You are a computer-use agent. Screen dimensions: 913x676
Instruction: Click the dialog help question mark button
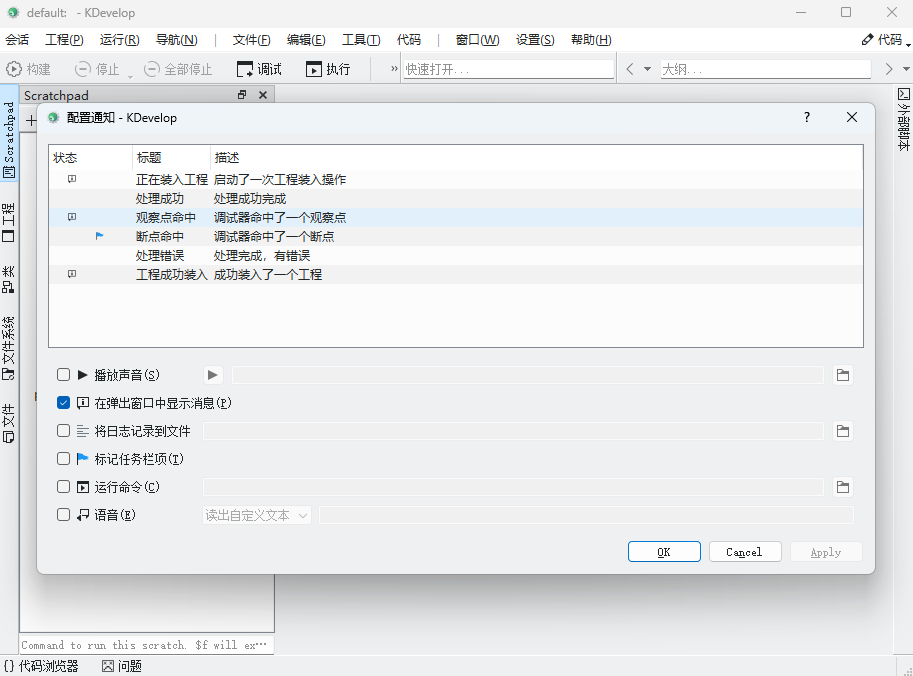point(806,118)
